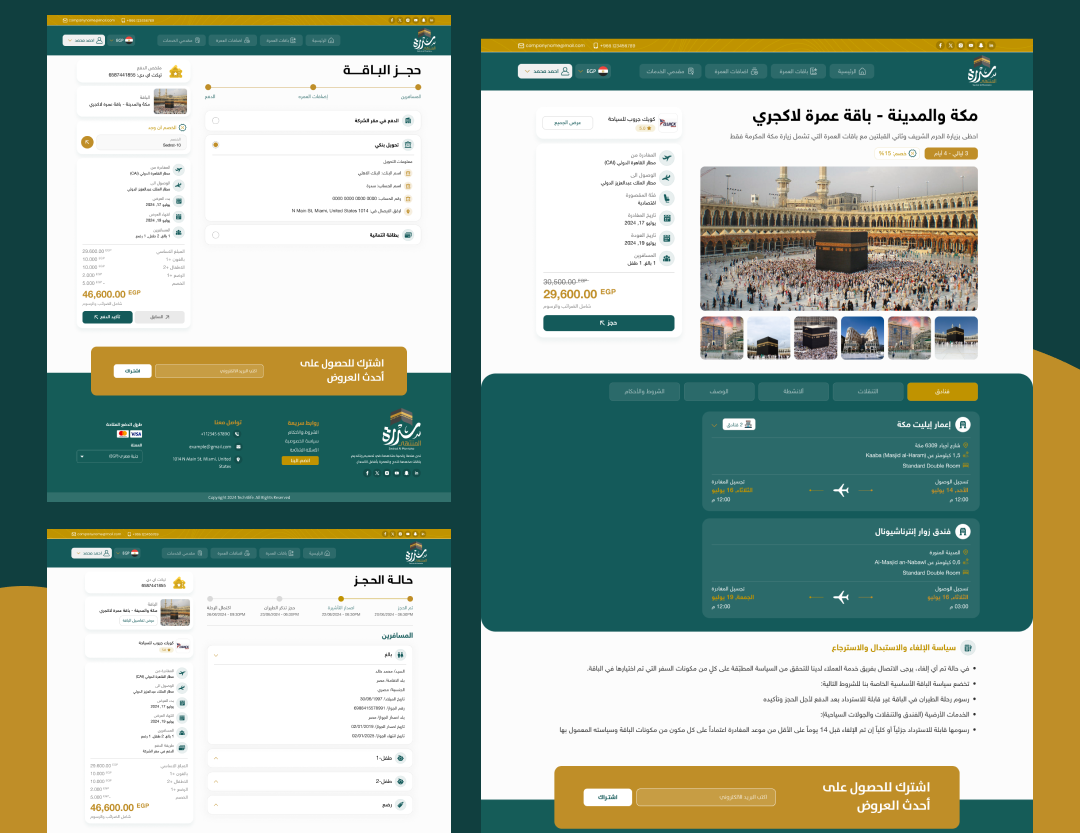The width and height of the screenshot is (1080, 833).
Task: Open X (Twitter) icon in package details page top bar
Action: [950, 45]
